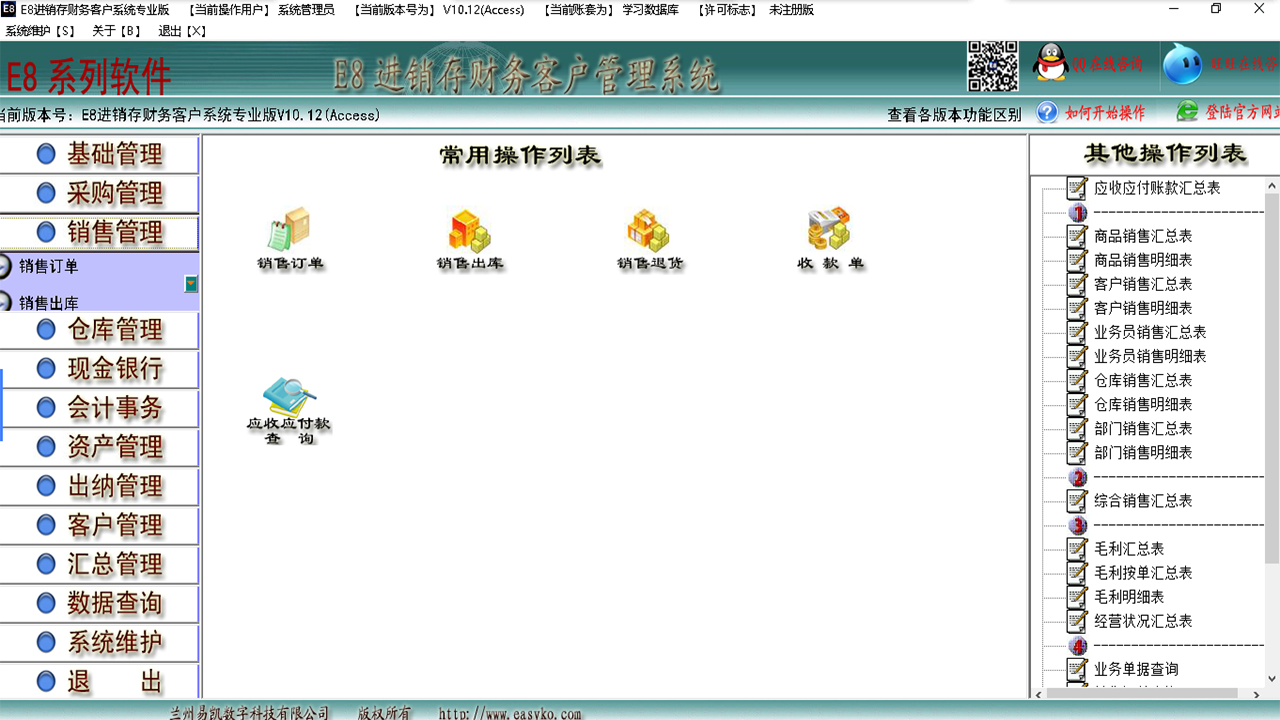
Task: Click the blue question mark help icon
Action: pos(1047,112)
